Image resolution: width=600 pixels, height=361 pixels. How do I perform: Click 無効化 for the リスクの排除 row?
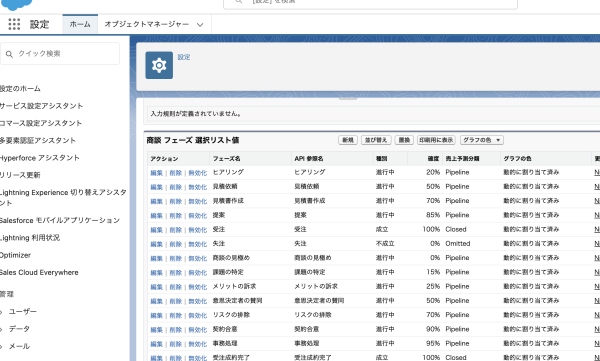197,315
